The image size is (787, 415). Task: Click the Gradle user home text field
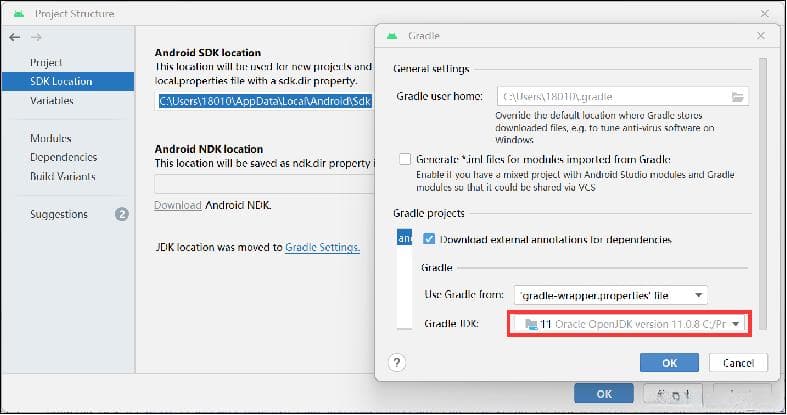[x=623, y=96]
